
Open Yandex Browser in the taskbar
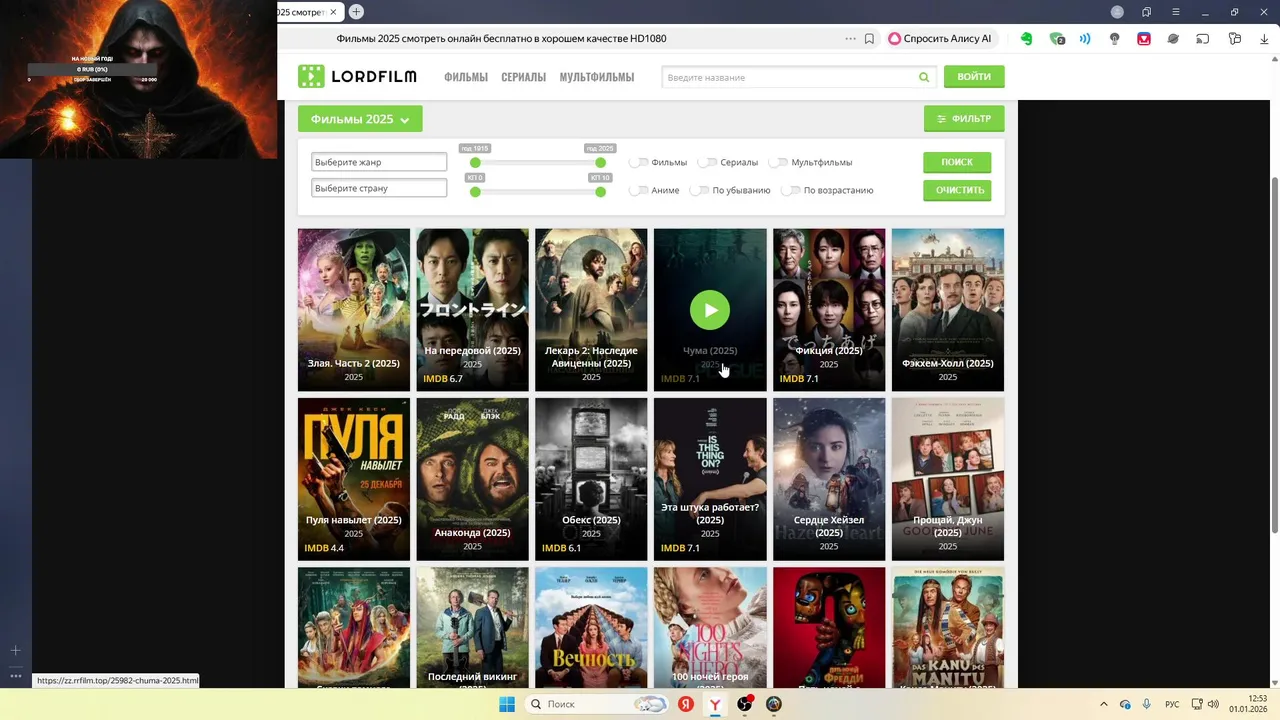point(715,704)
